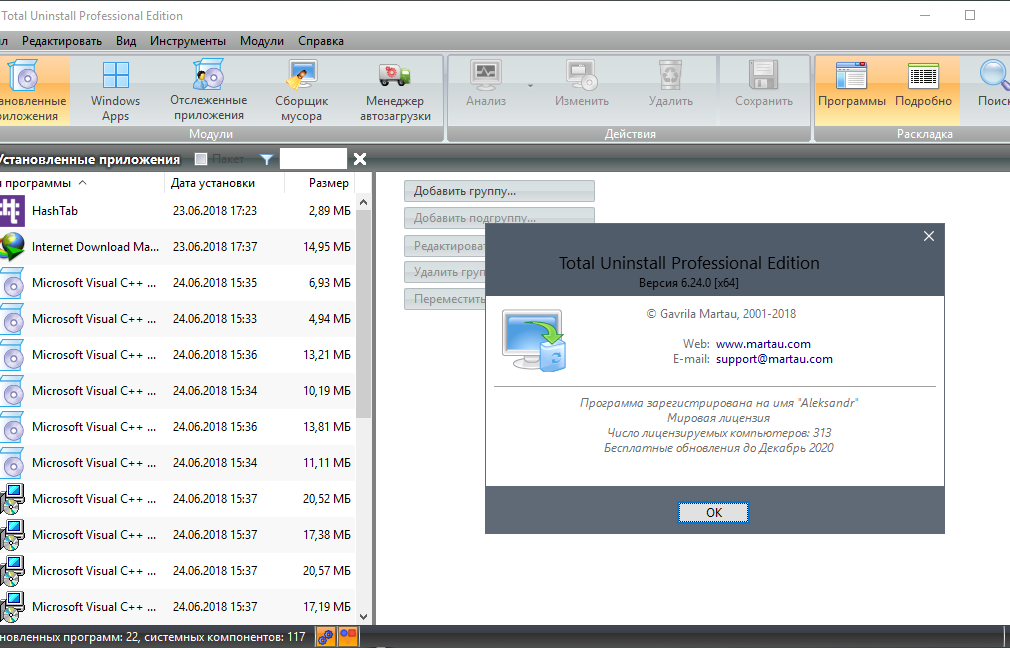Screen dimensions: 1010x648
Task: Click the program list scrollbar up arrow
Action: [x=363, y=202]
